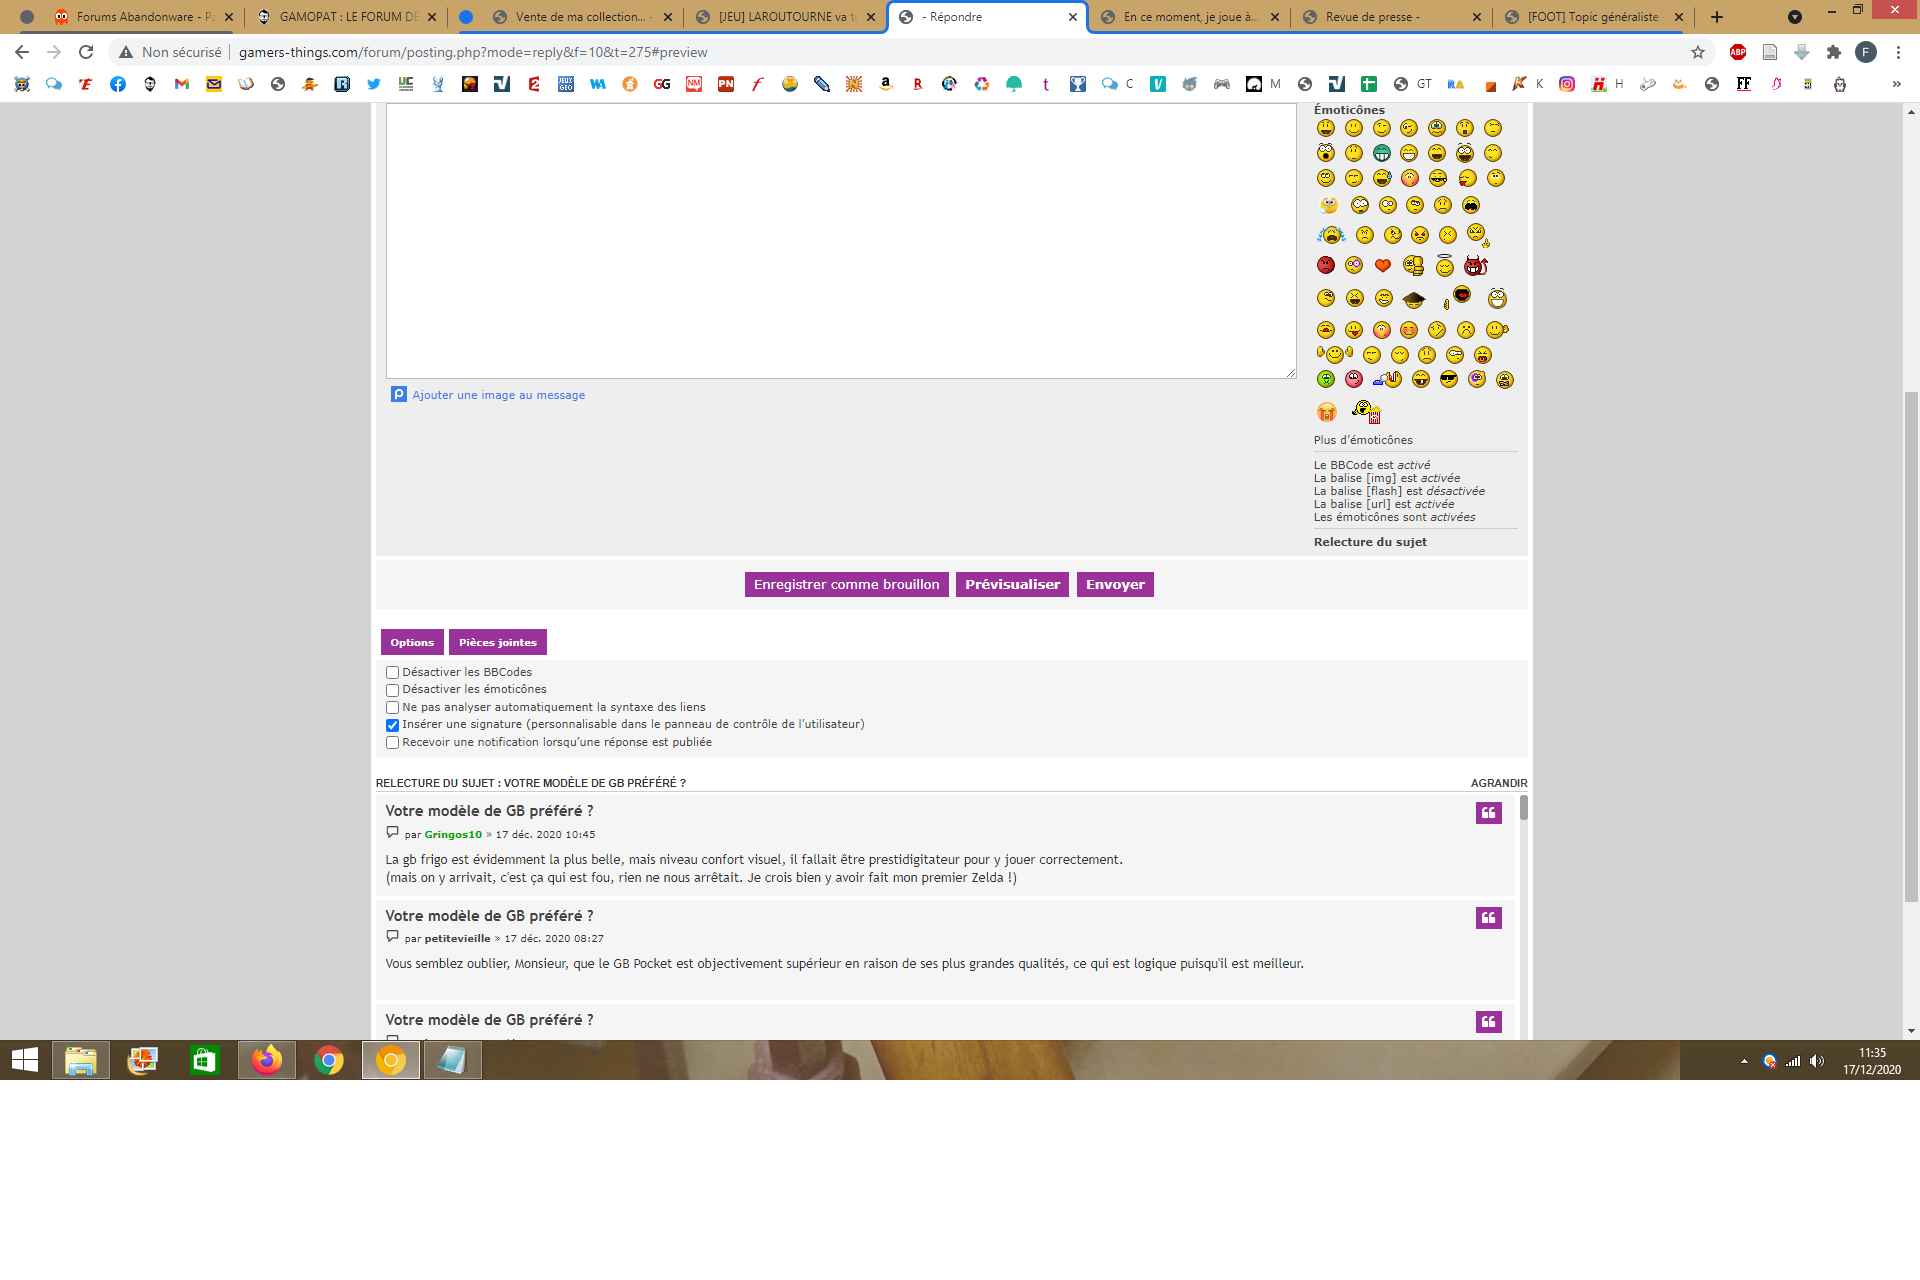The image size is (1920, 1280).
Task: Check Désactiver les BBCodes option
Action: pyautogui.click(x=393, y=673)
